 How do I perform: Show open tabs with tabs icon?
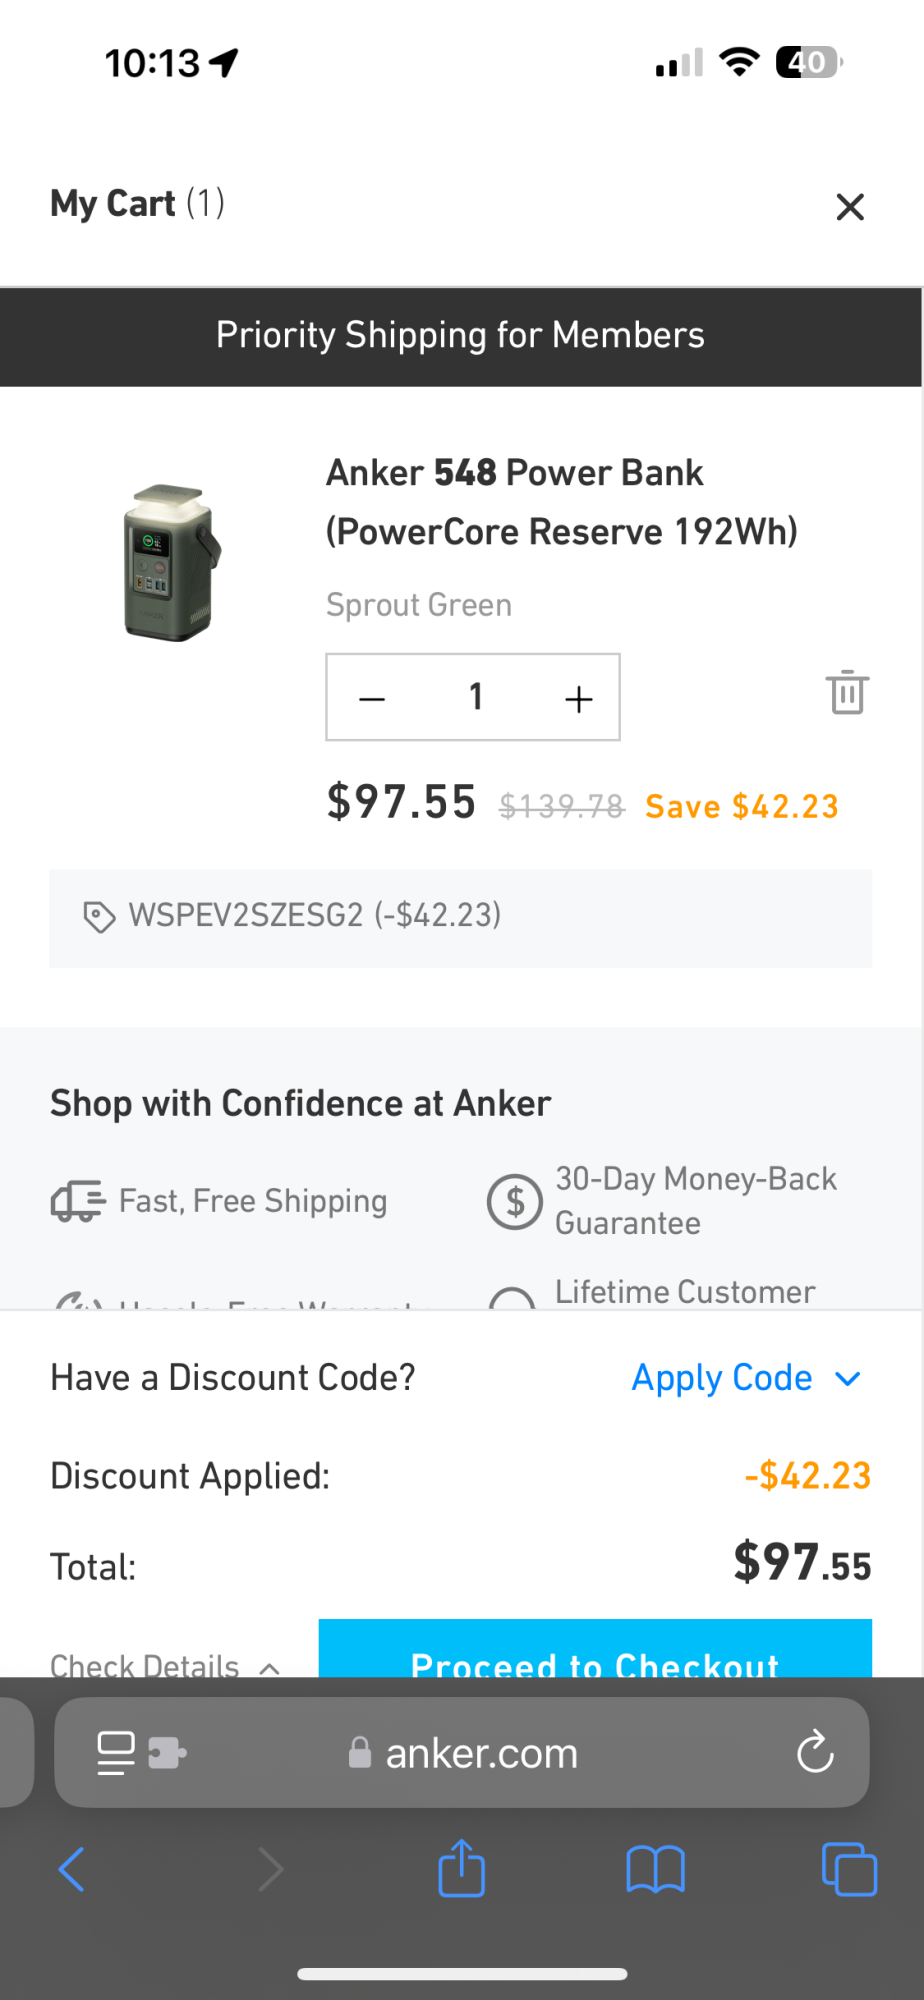(848, 1869)
